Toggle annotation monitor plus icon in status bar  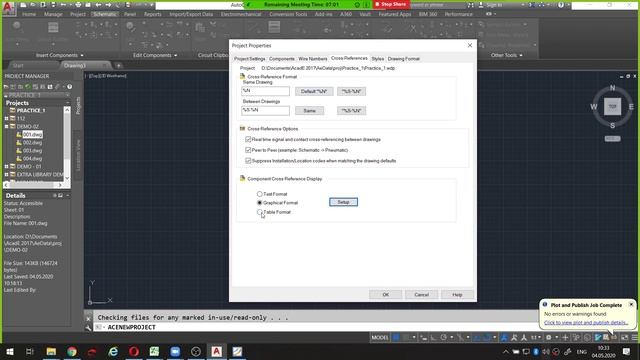[x=565, y=338]
